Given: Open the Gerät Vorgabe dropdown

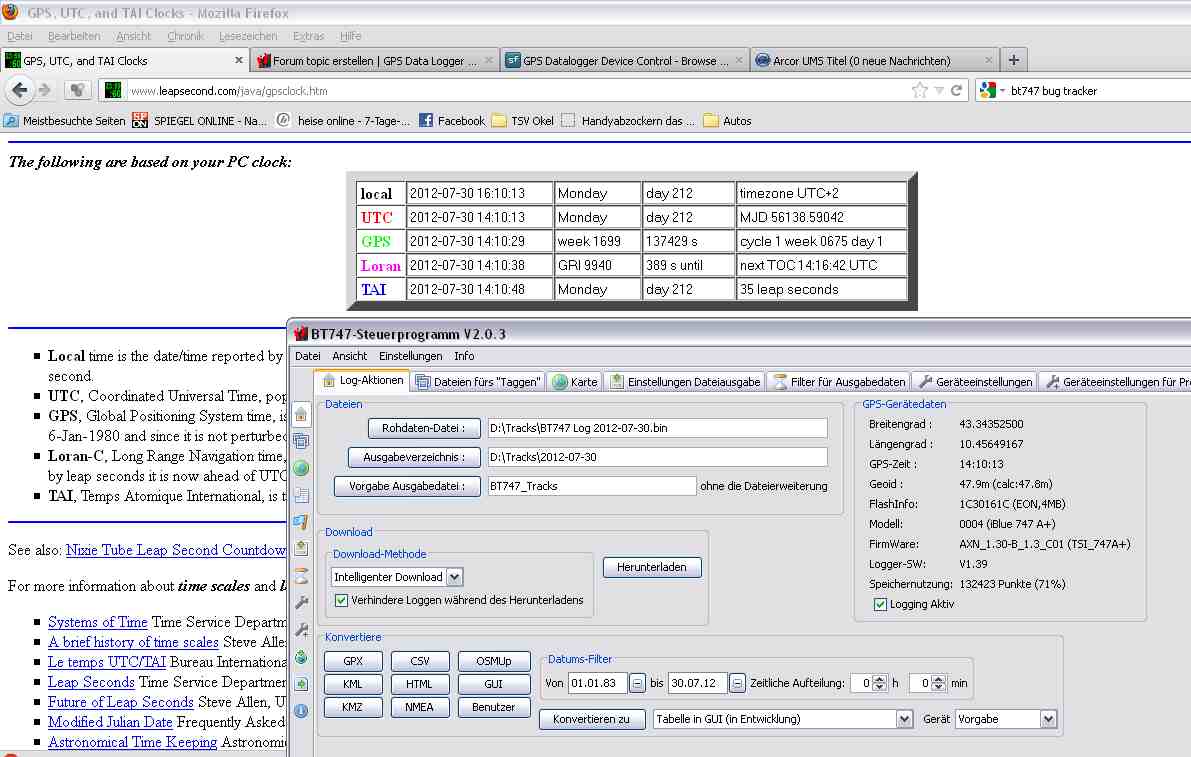Looking at the screenshot, I should click(x=1048, y=719).
